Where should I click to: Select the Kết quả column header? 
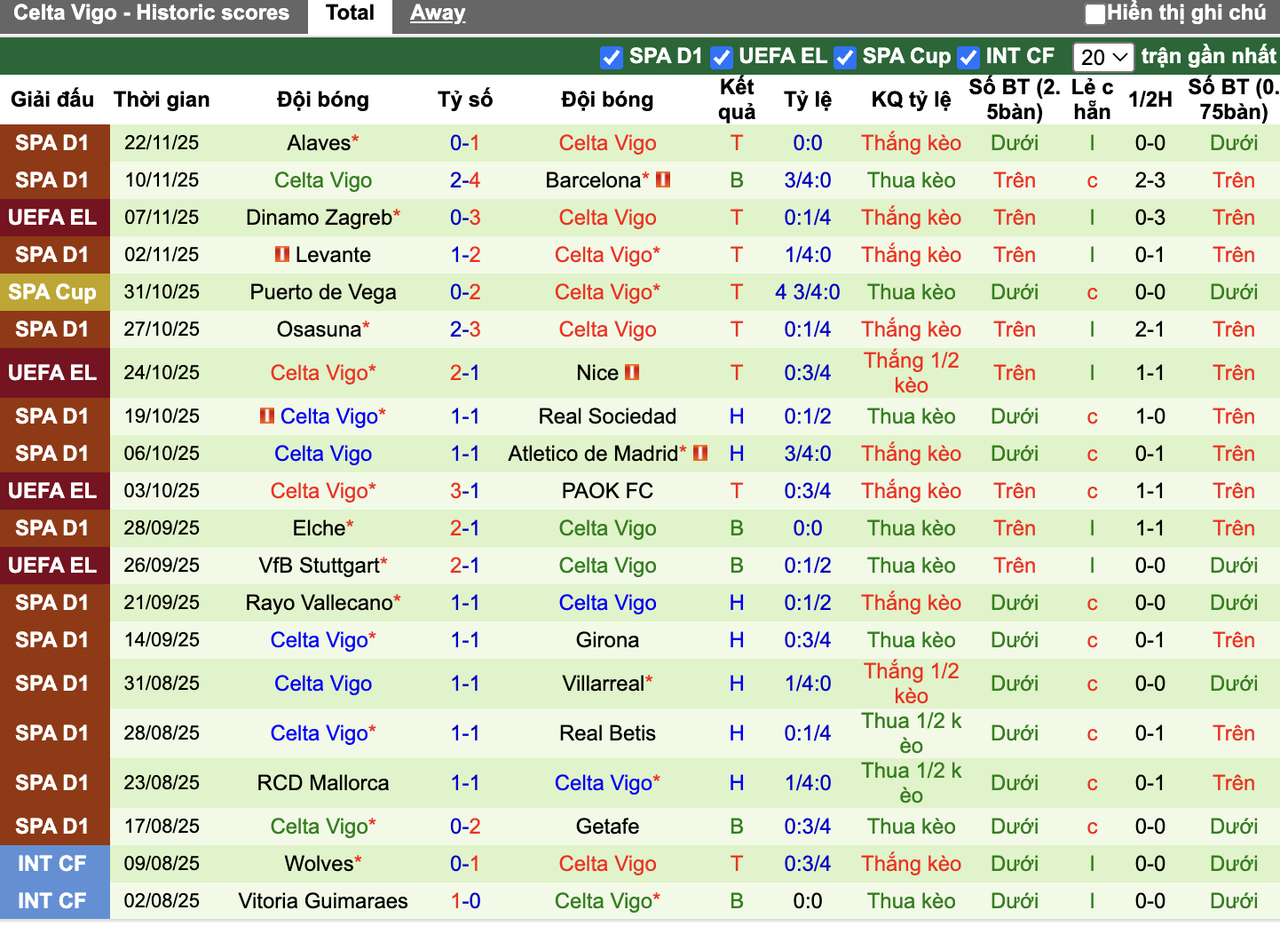coord(737,99)
